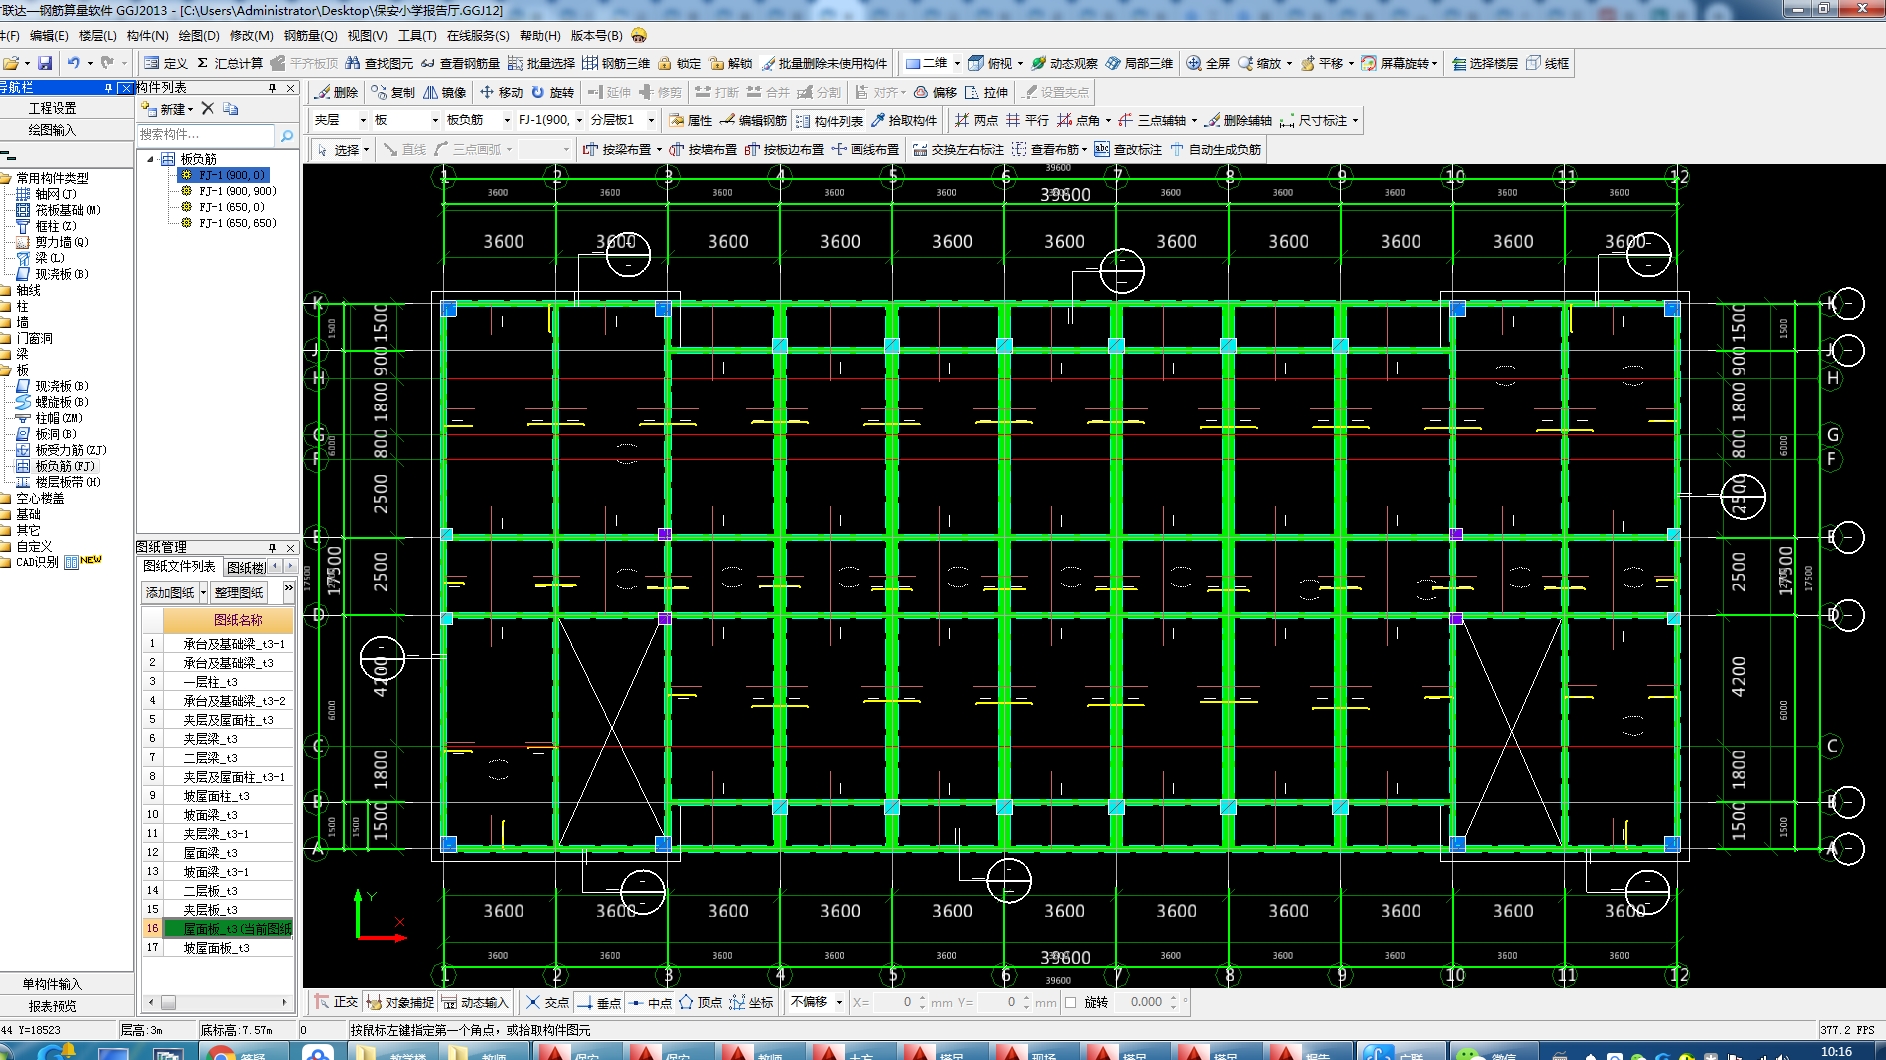
Task: Toggle 正交 orthogonal mode
Action: [336, 1002]
